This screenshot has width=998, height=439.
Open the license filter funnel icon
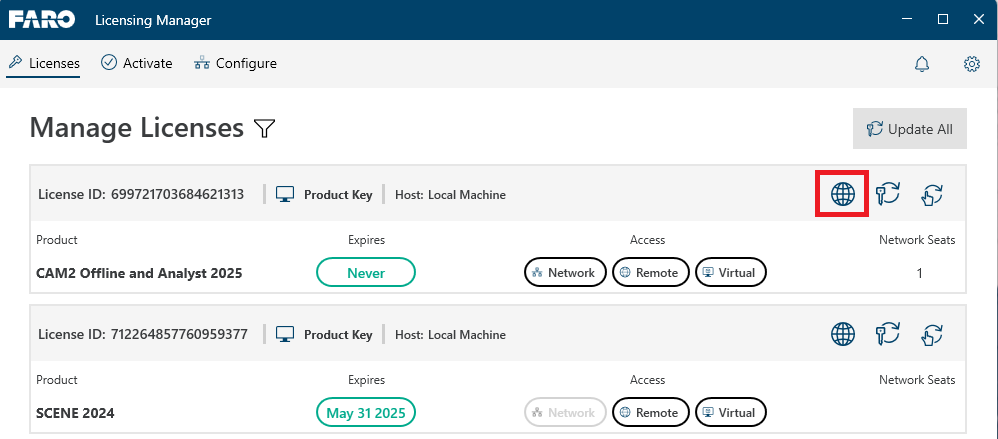click(x=264, y=128)
